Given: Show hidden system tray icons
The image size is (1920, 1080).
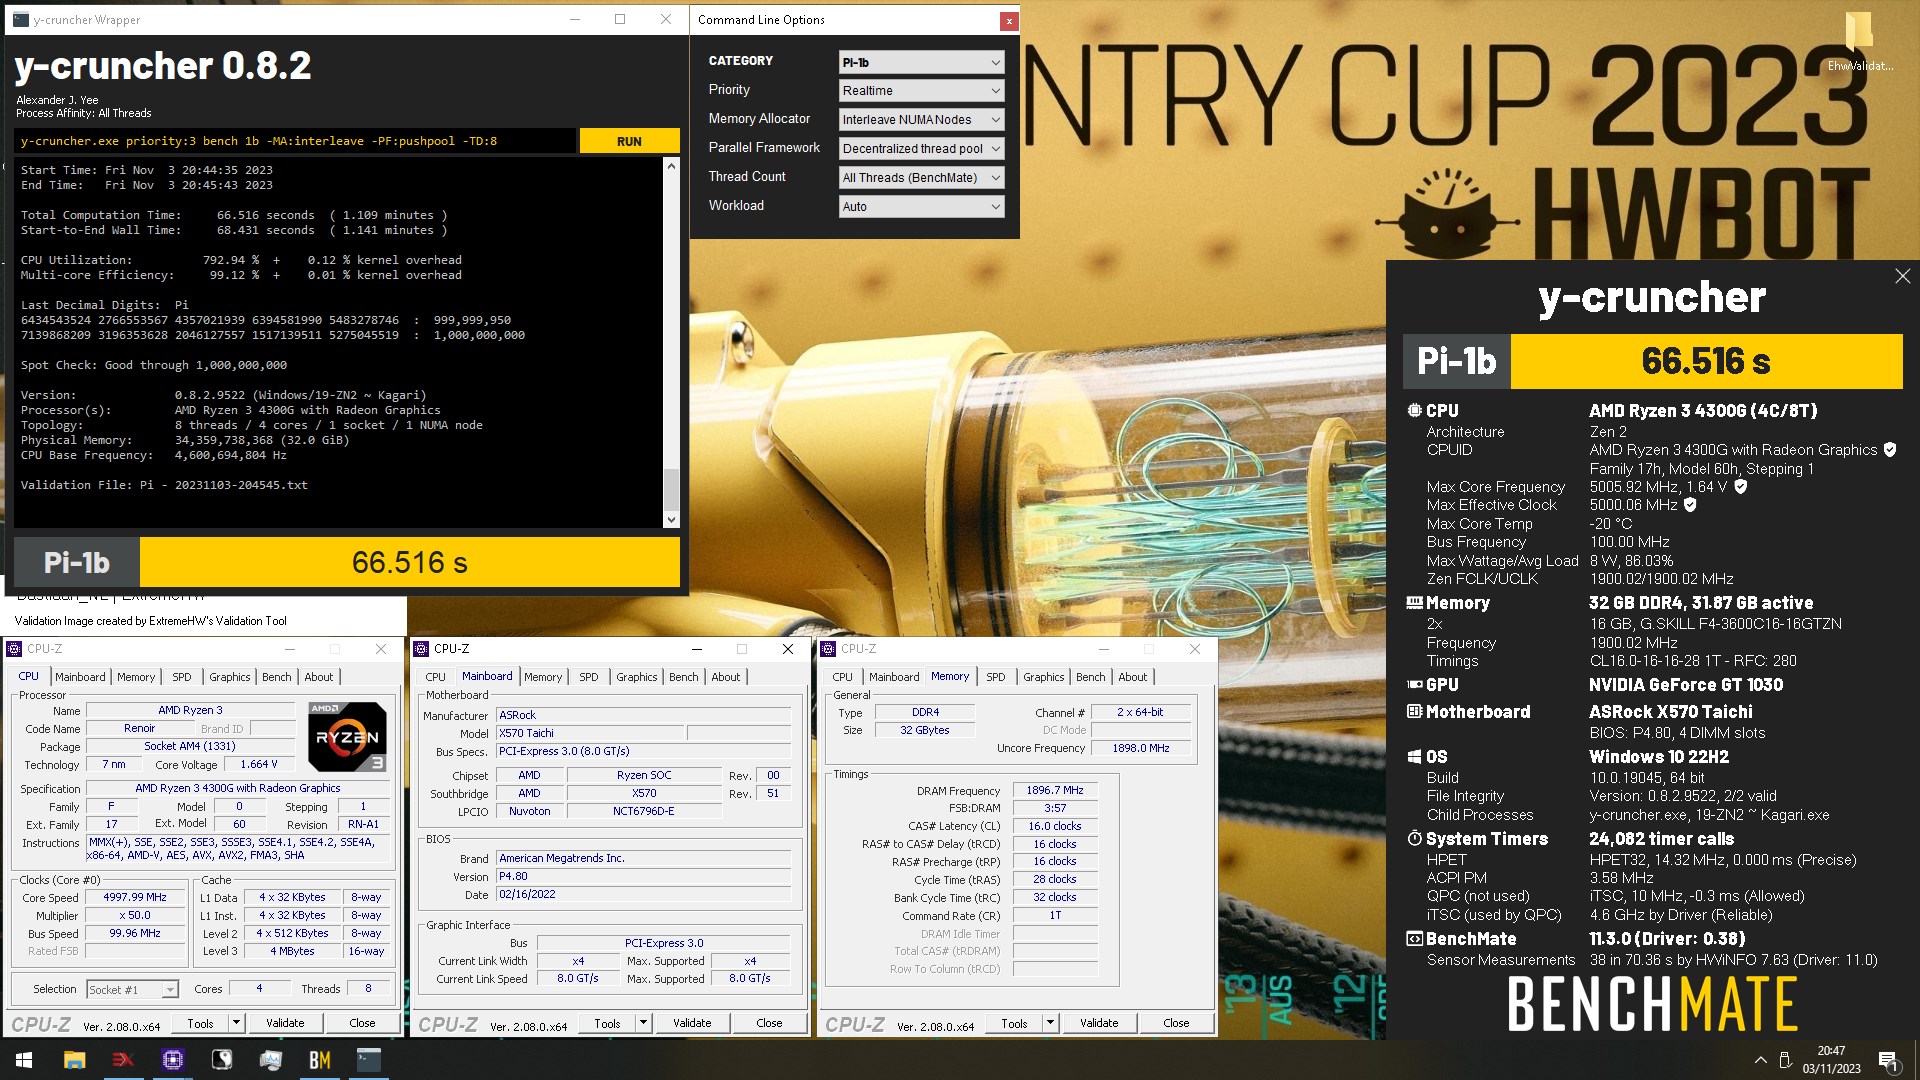Looking at the screenshot, I should pos(1760,1060).
